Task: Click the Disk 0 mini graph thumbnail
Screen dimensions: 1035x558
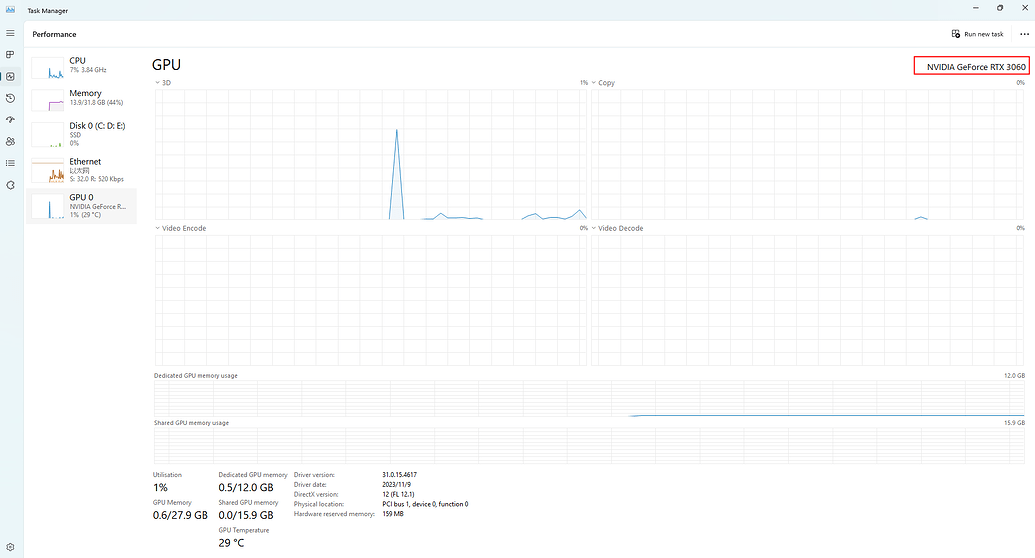Action: [48, 135]
